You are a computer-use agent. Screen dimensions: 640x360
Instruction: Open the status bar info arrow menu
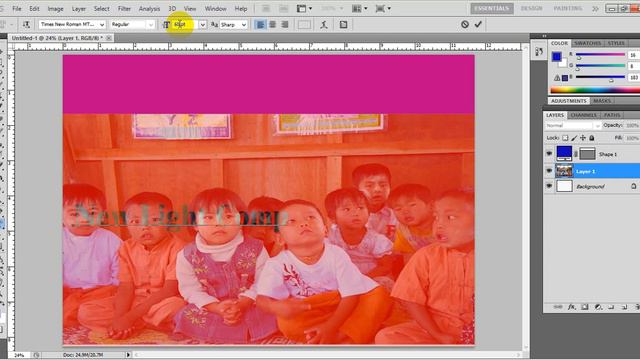pos(128,355)
